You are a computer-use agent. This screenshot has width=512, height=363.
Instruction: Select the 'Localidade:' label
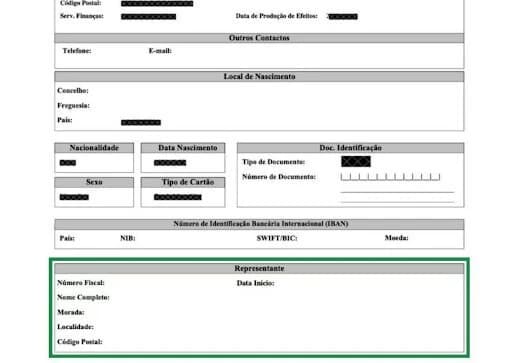(x=75, y=327)
